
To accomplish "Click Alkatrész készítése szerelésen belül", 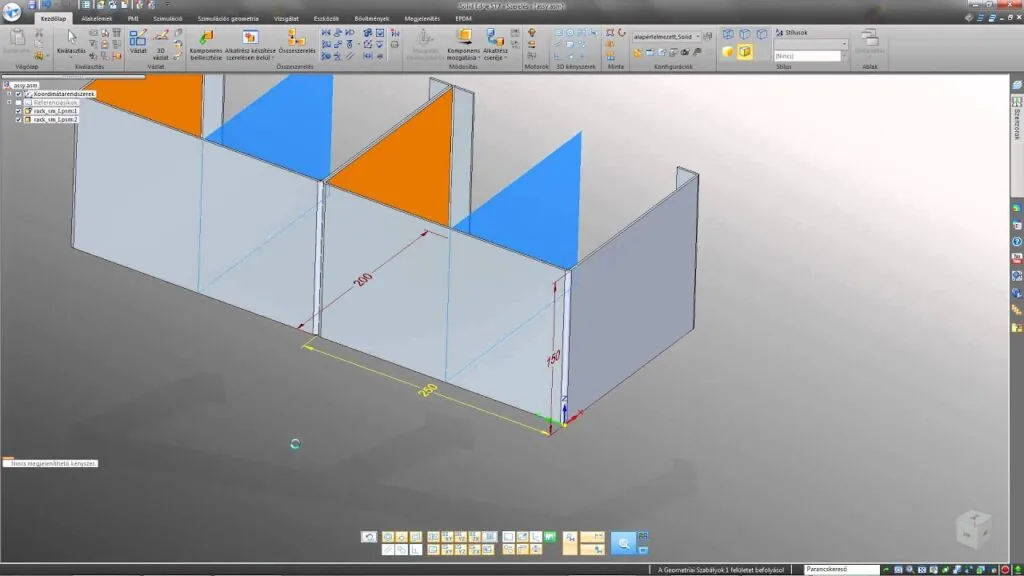I will 250,44.
